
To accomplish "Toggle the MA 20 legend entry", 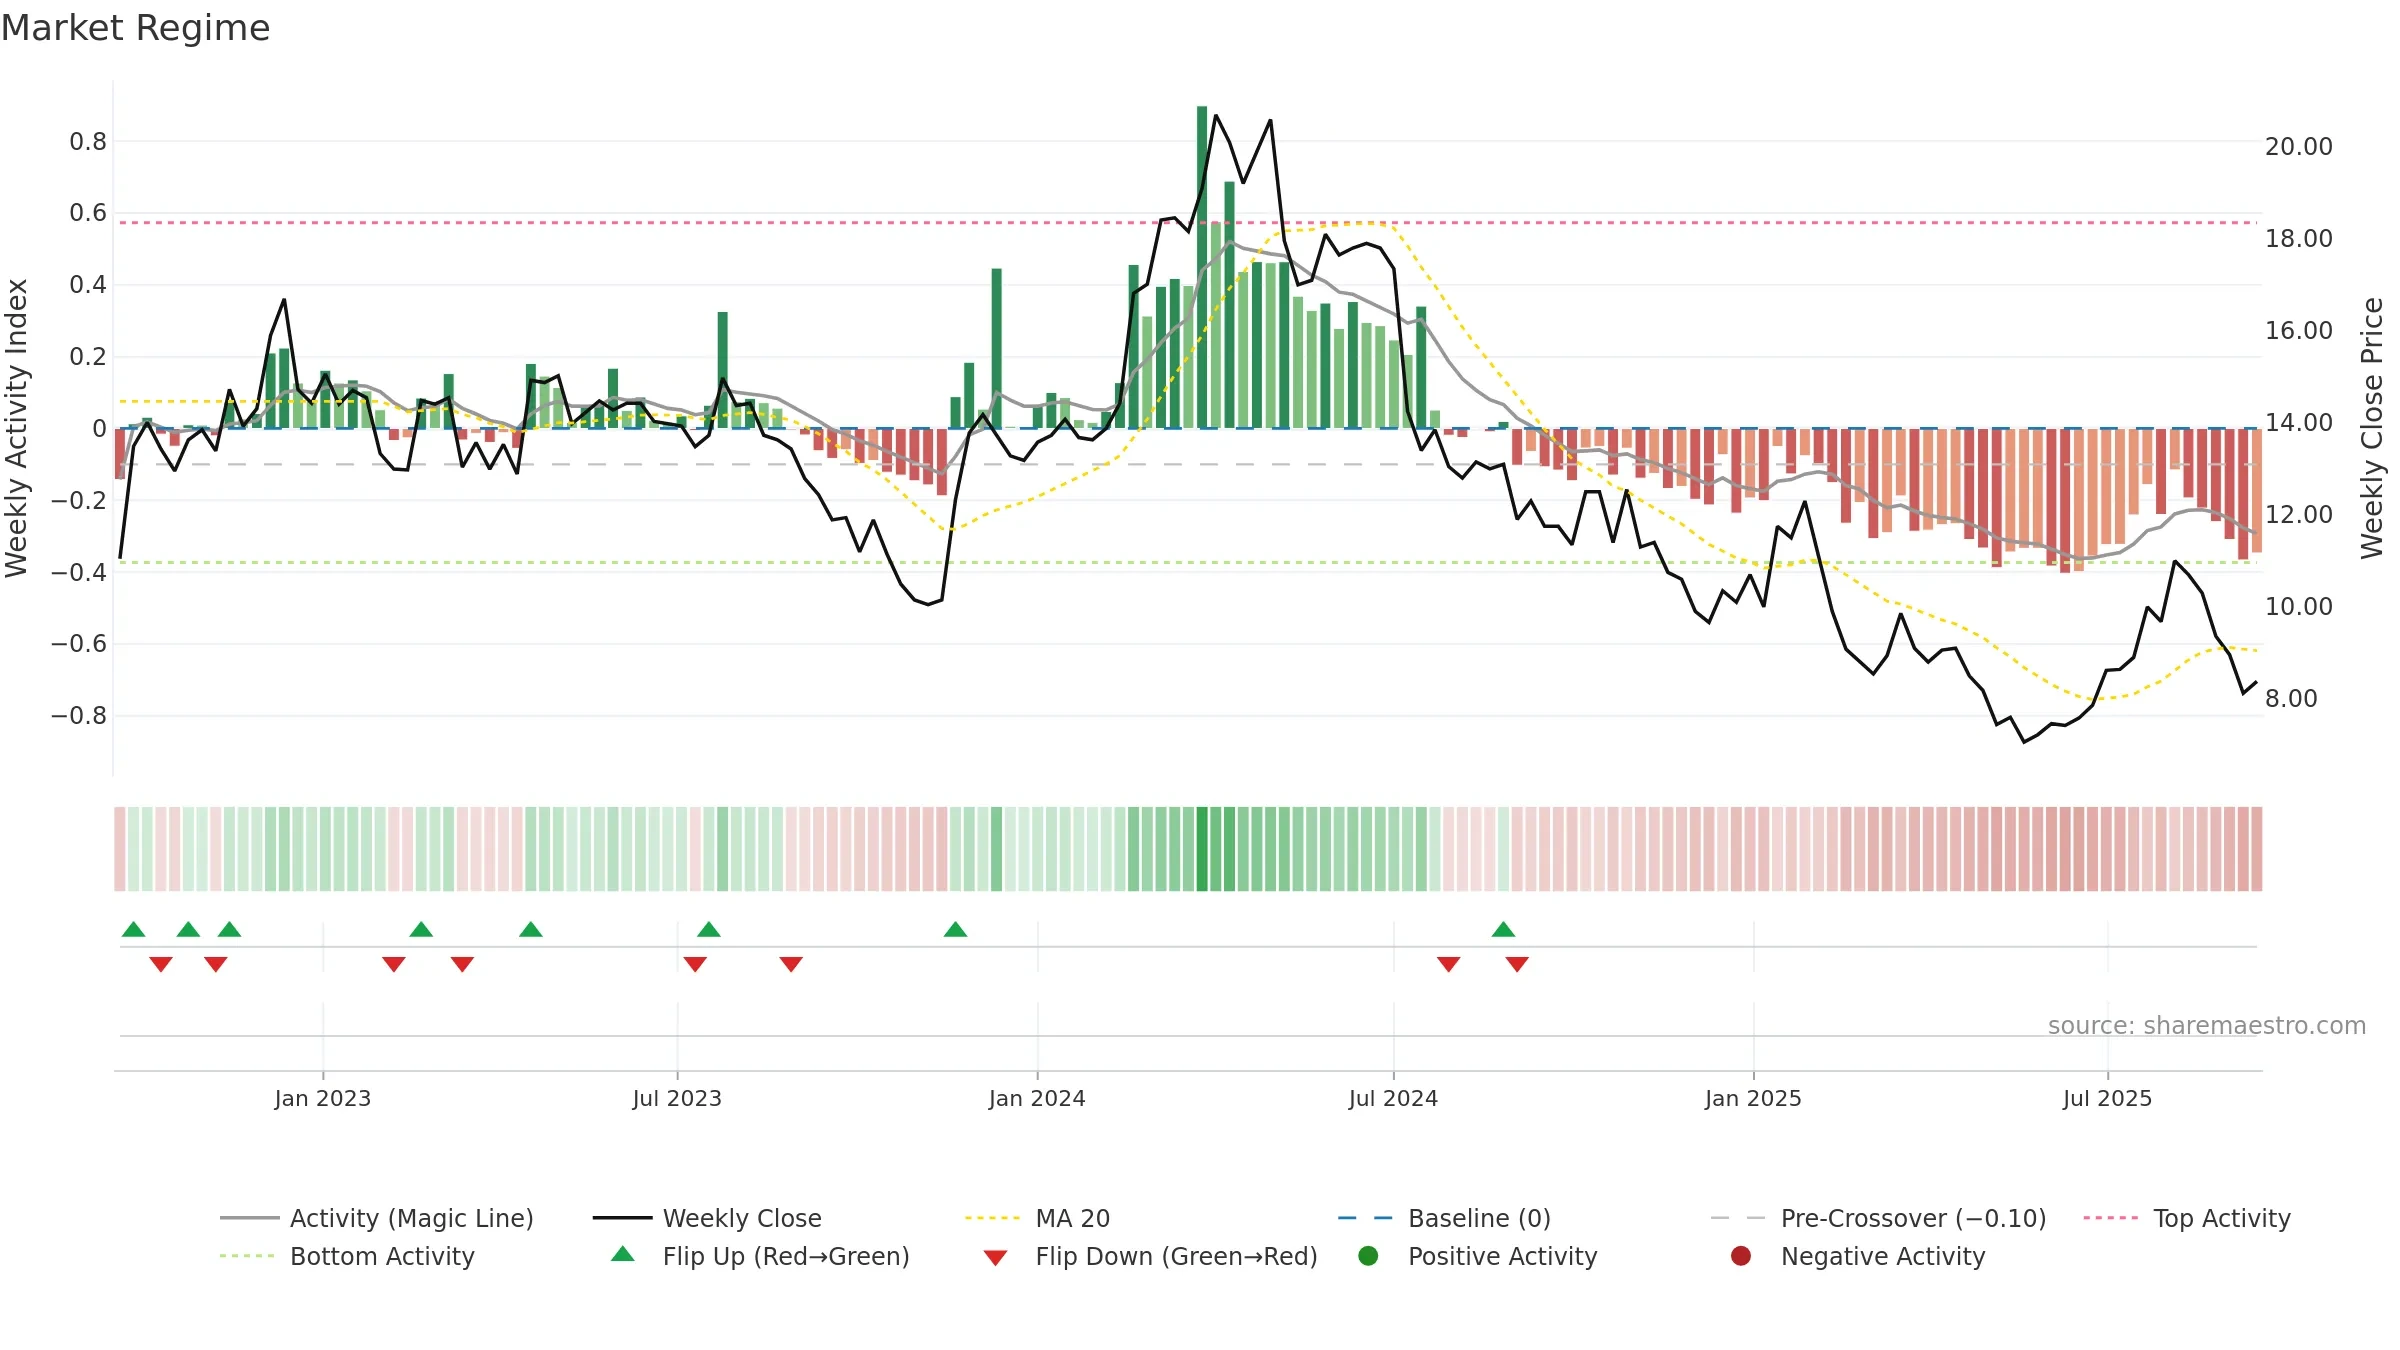I will [1038, 1218].
